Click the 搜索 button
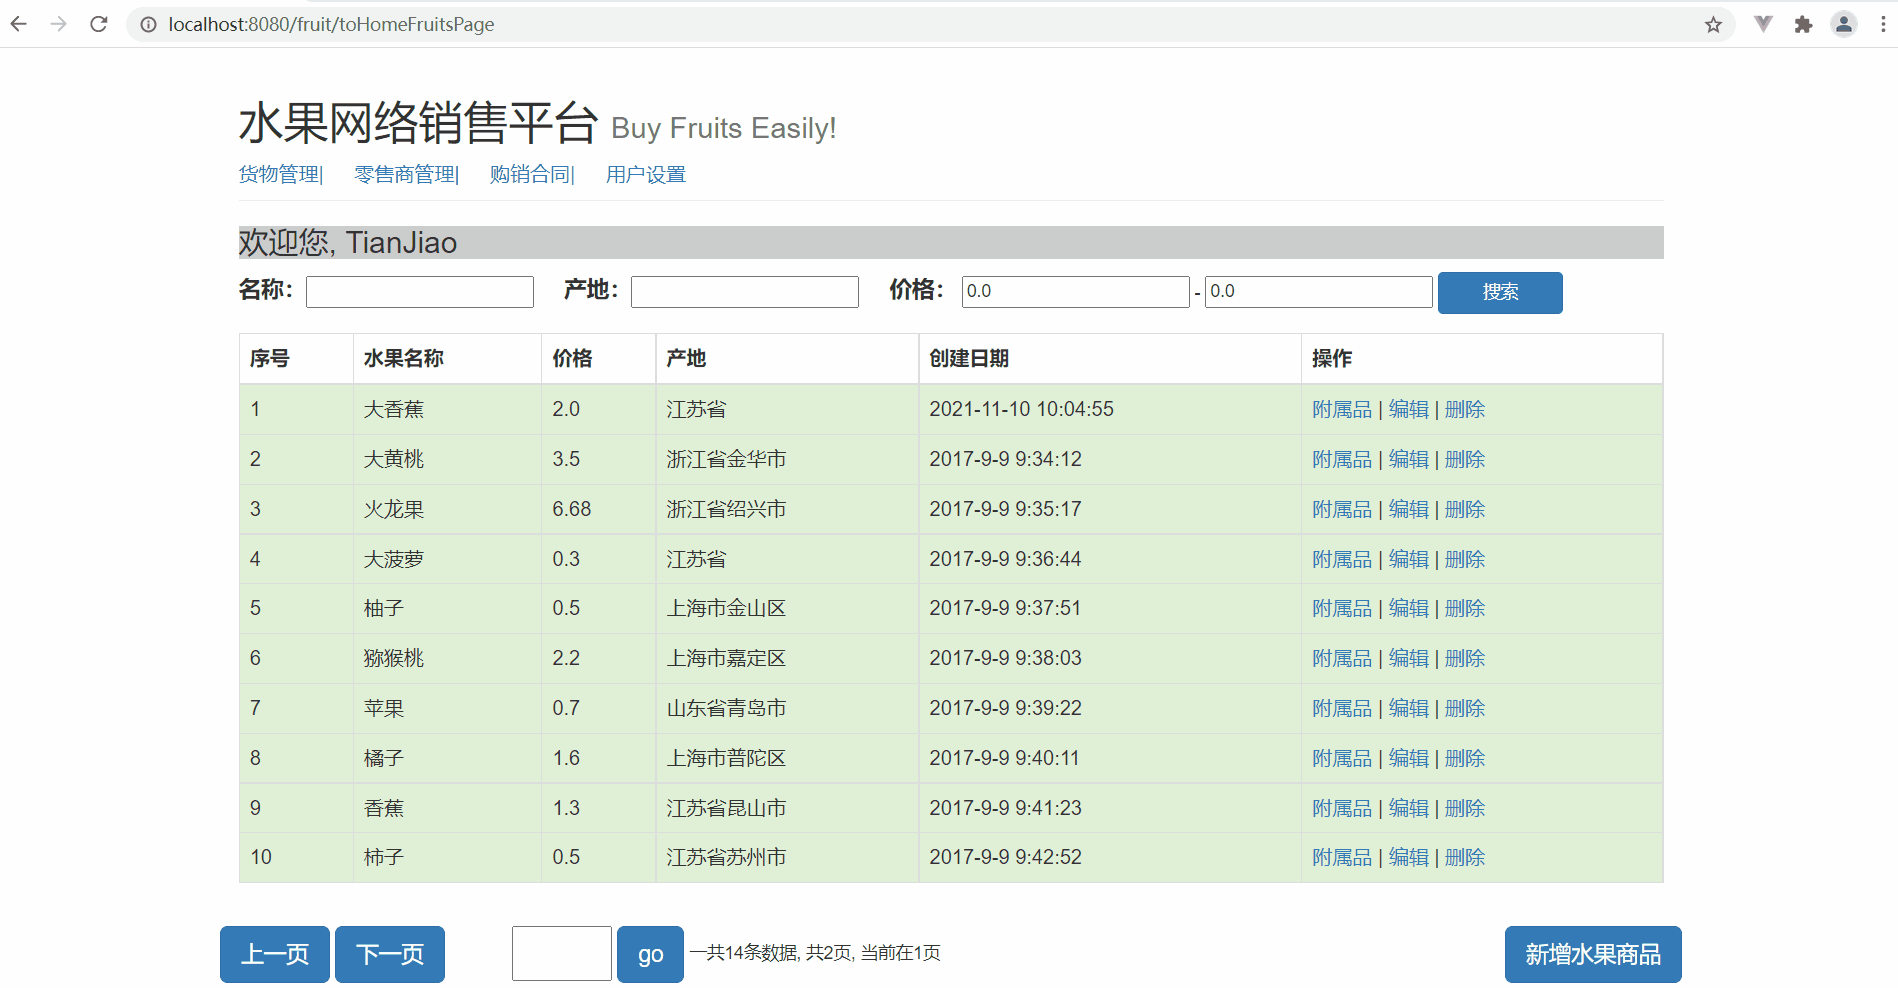 click(x=1500, y=293)
